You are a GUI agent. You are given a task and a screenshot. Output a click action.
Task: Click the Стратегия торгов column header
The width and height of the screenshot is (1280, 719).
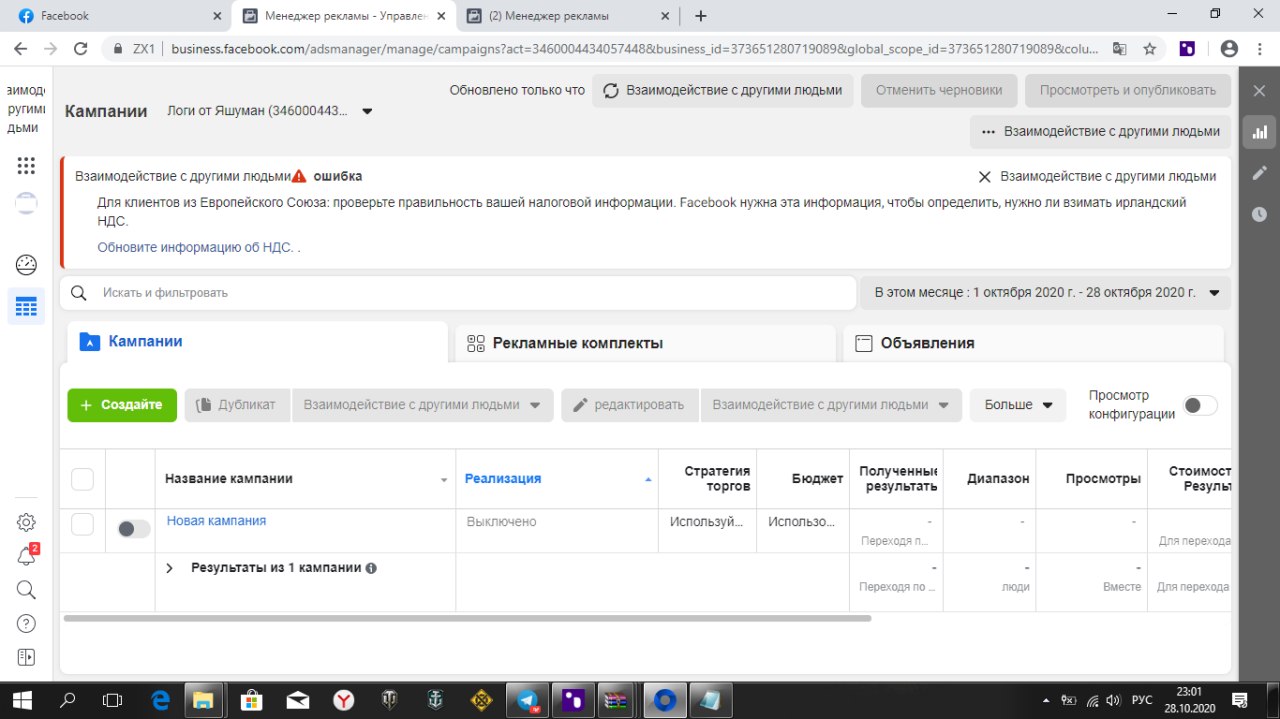tap(716, 479)
